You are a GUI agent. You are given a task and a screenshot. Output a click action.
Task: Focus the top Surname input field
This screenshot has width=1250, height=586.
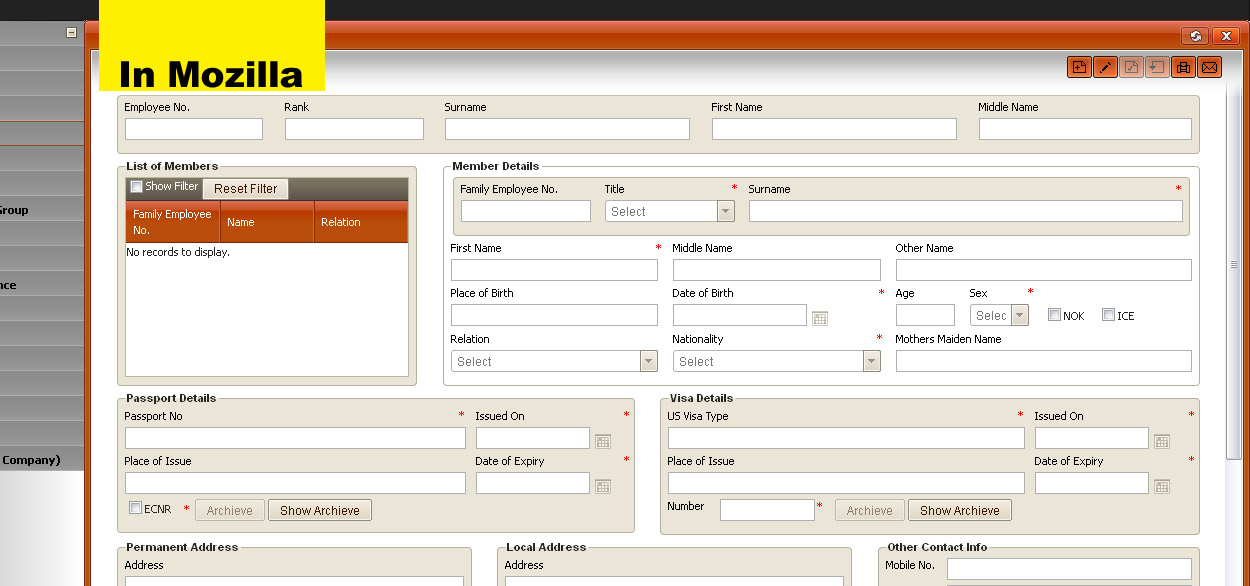point(567,129)
